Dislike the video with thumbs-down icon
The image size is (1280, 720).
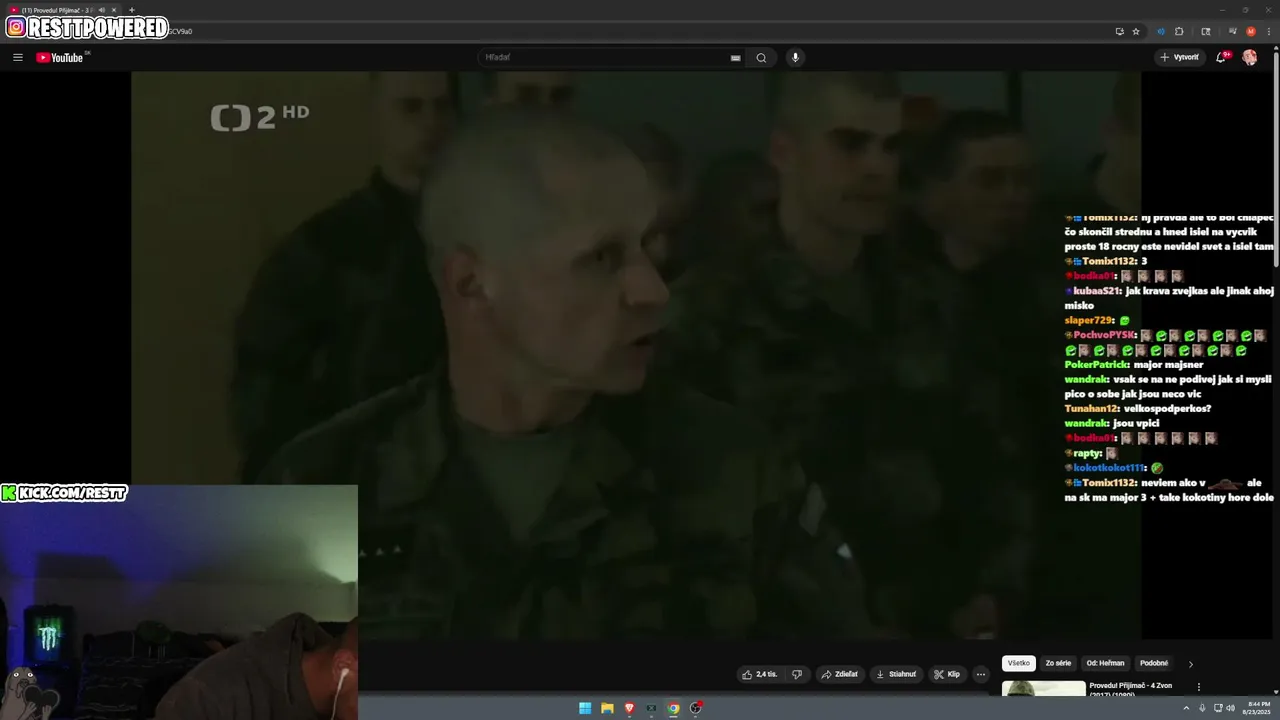pyautogui.click(x=797, y=674)
